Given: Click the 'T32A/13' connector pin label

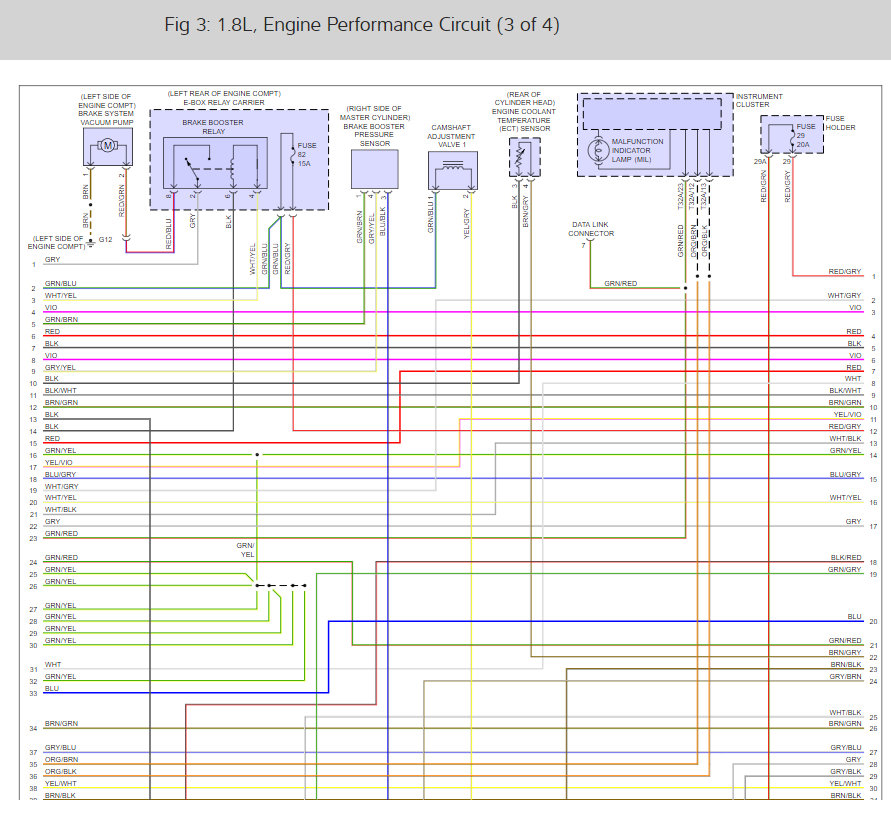Looking at the screenshot, I should pyautogui.click(x=703, y=196).
